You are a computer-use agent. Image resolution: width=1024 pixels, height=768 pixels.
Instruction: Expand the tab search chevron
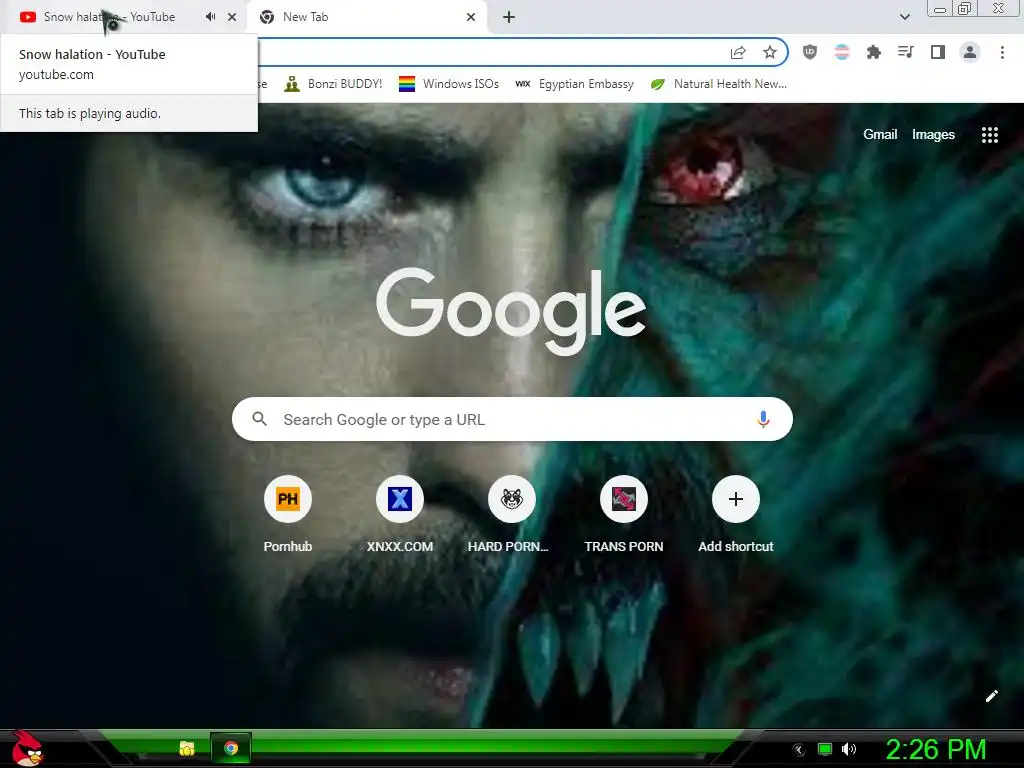click(904, 17)
